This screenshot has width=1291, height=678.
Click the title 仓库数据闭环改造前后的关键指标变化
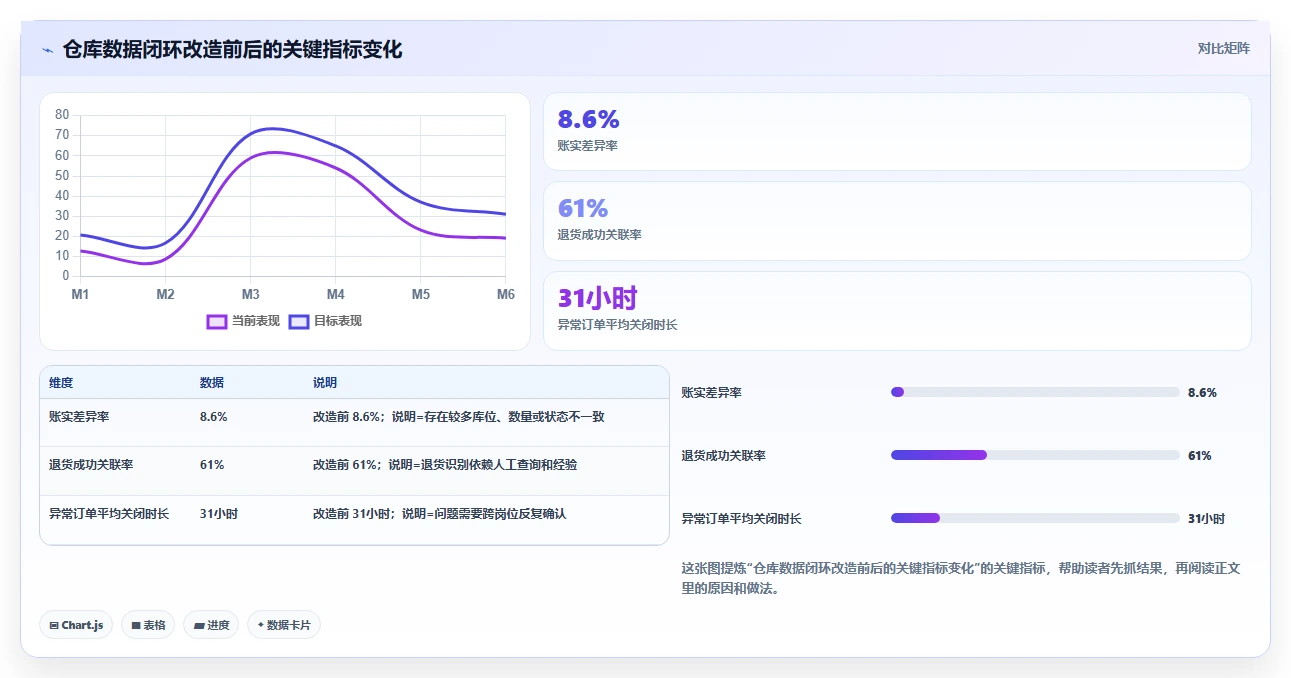click(233, 49)
